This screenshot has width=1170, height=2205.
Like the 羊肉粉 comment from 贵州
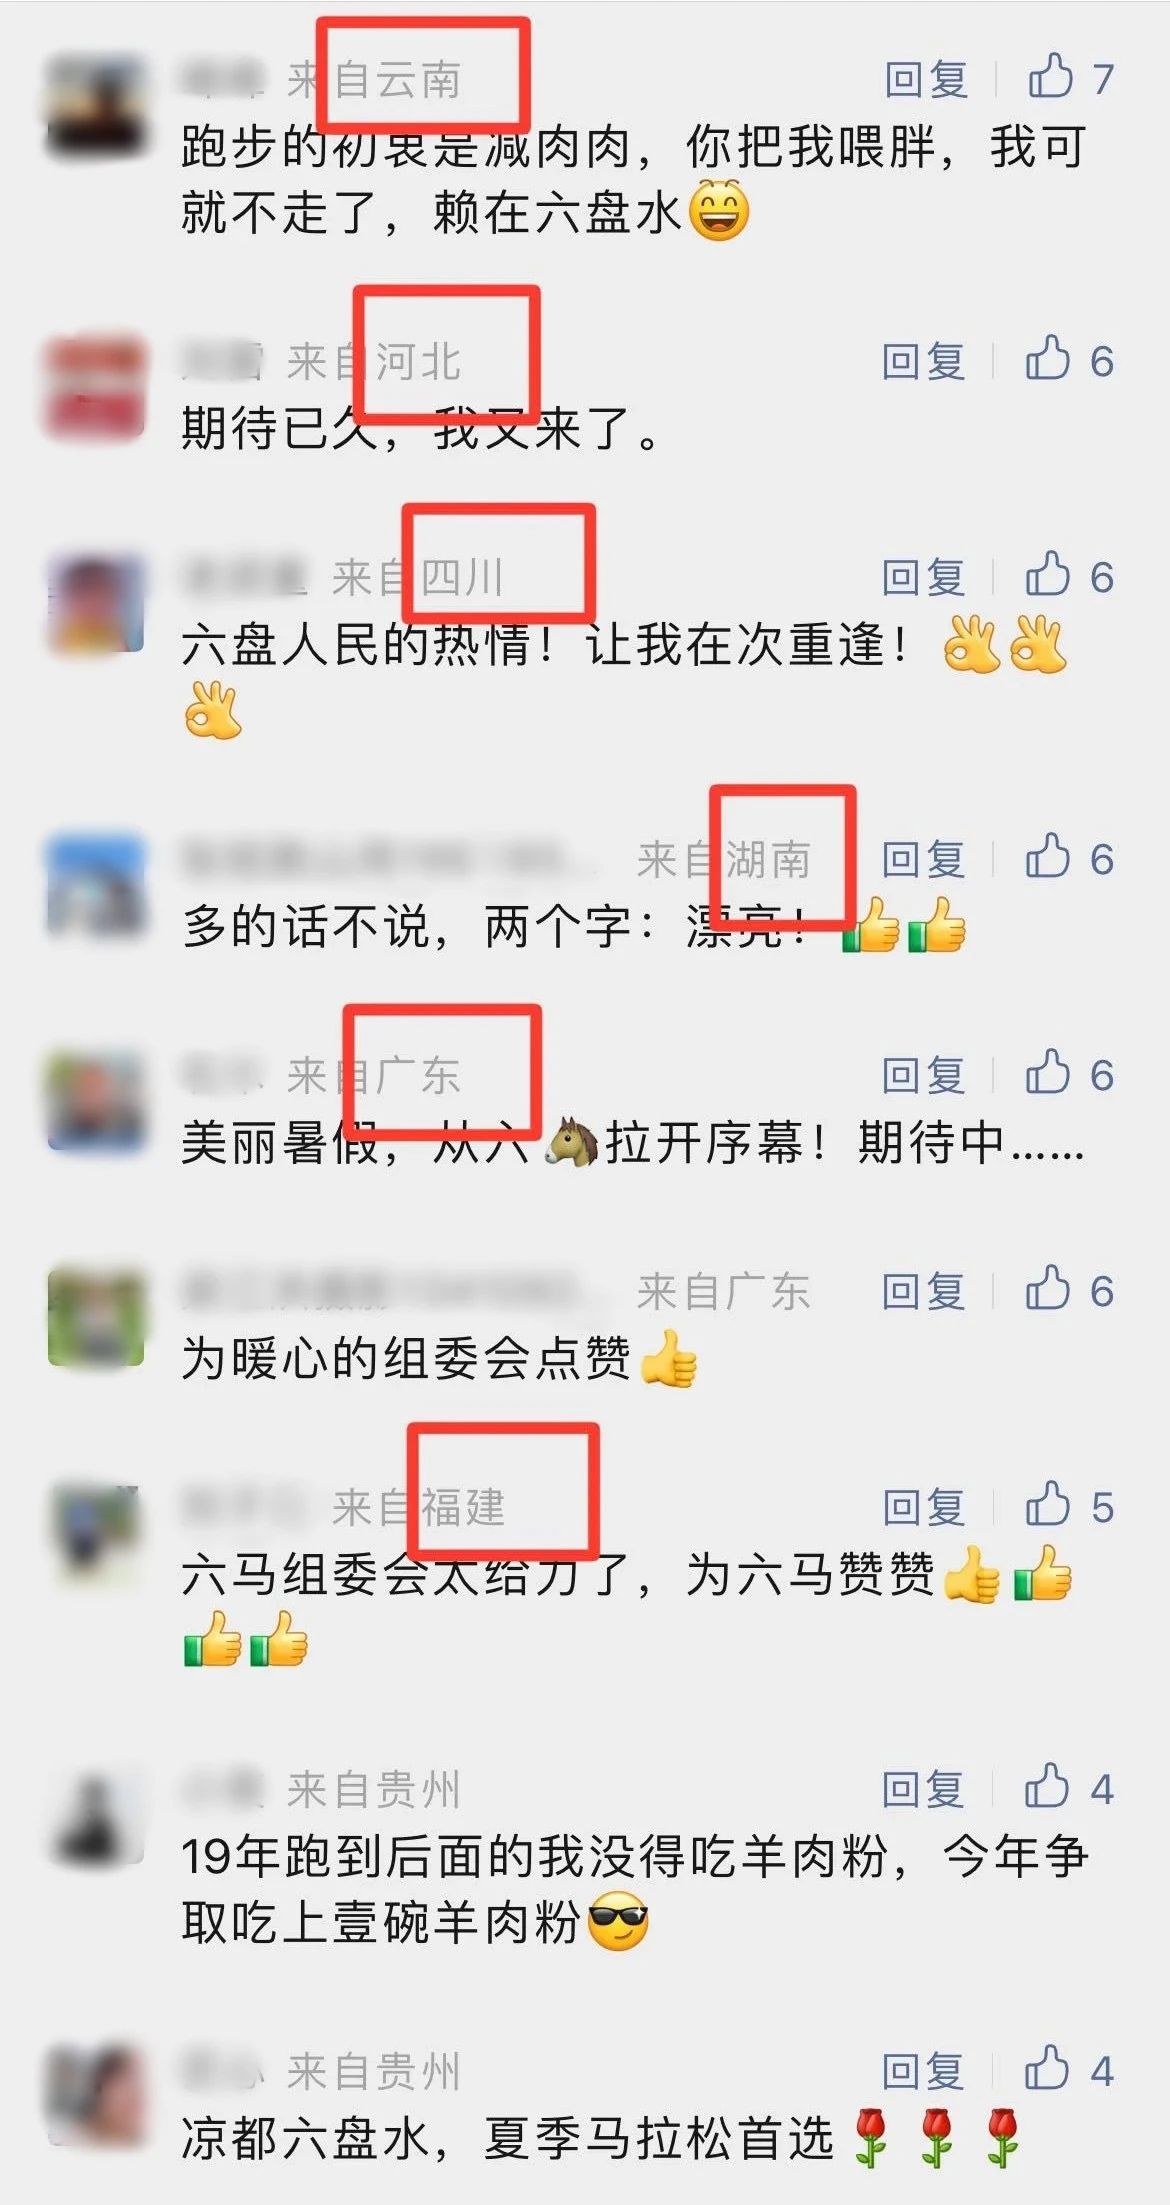click(1047, 1787)
